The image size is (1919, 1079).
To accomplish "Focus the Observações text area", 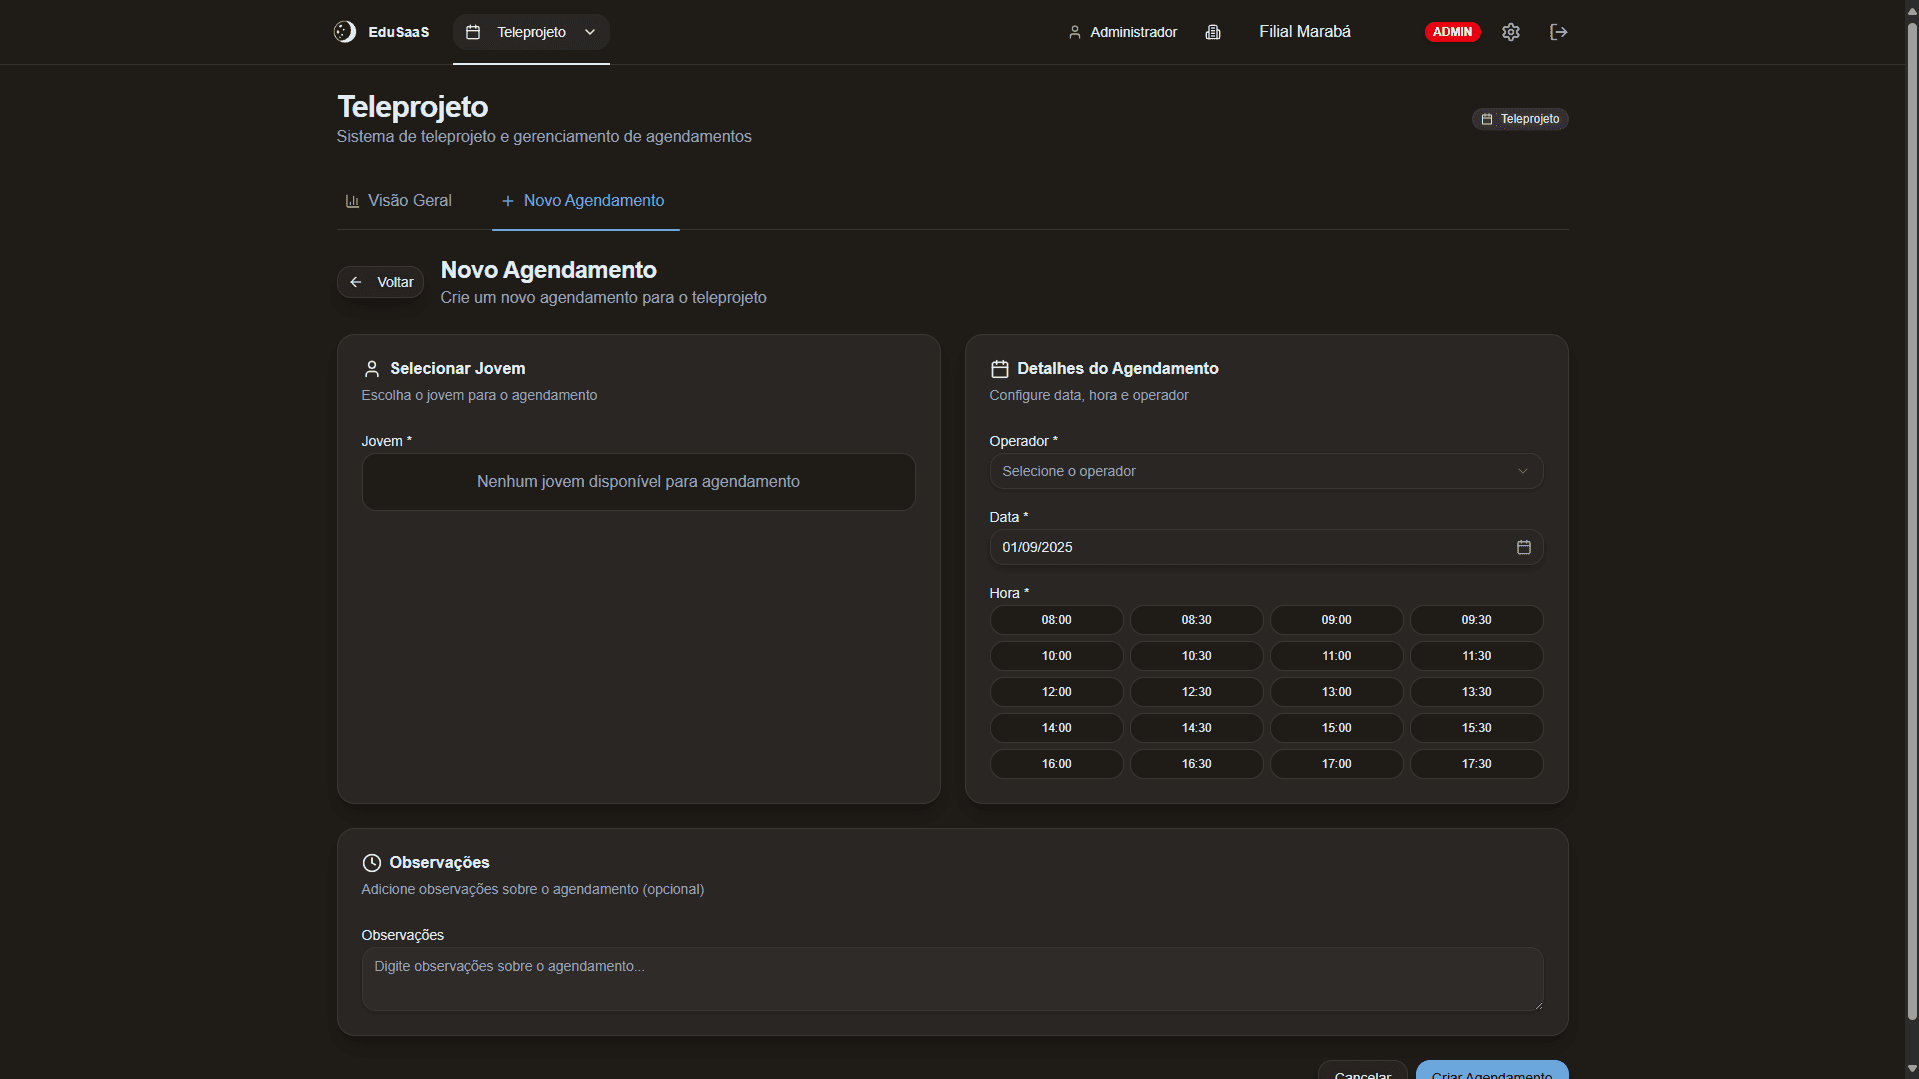I will 951,979.
